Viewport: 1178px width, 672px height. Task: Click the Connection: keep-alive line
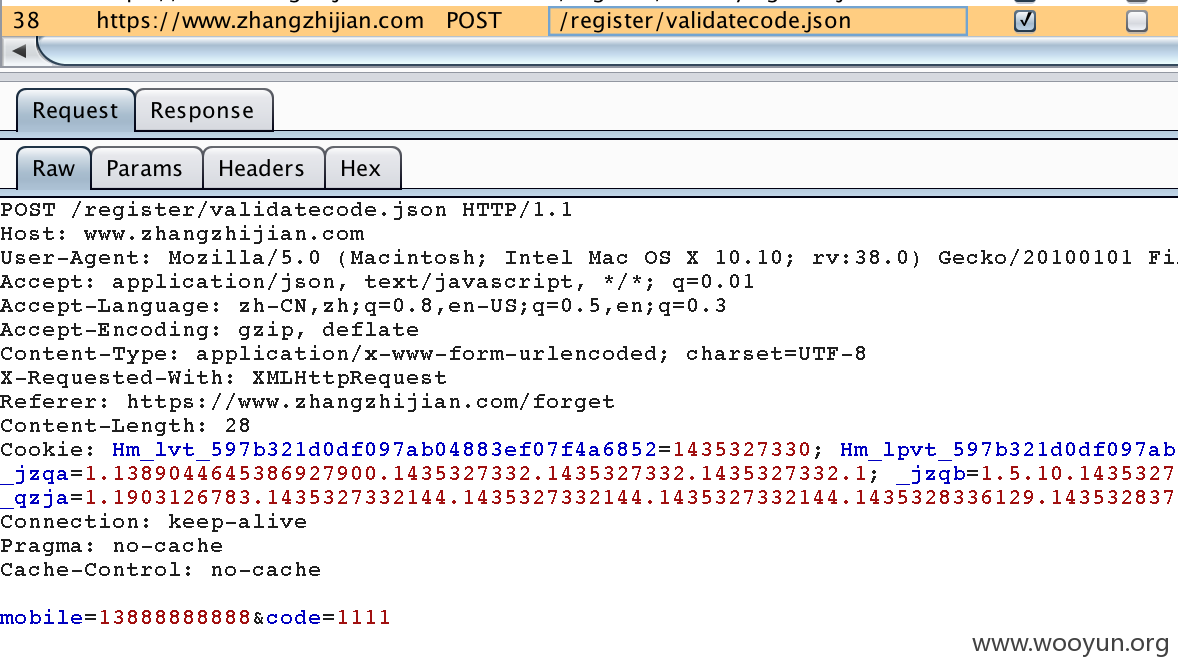pos(154,522)
